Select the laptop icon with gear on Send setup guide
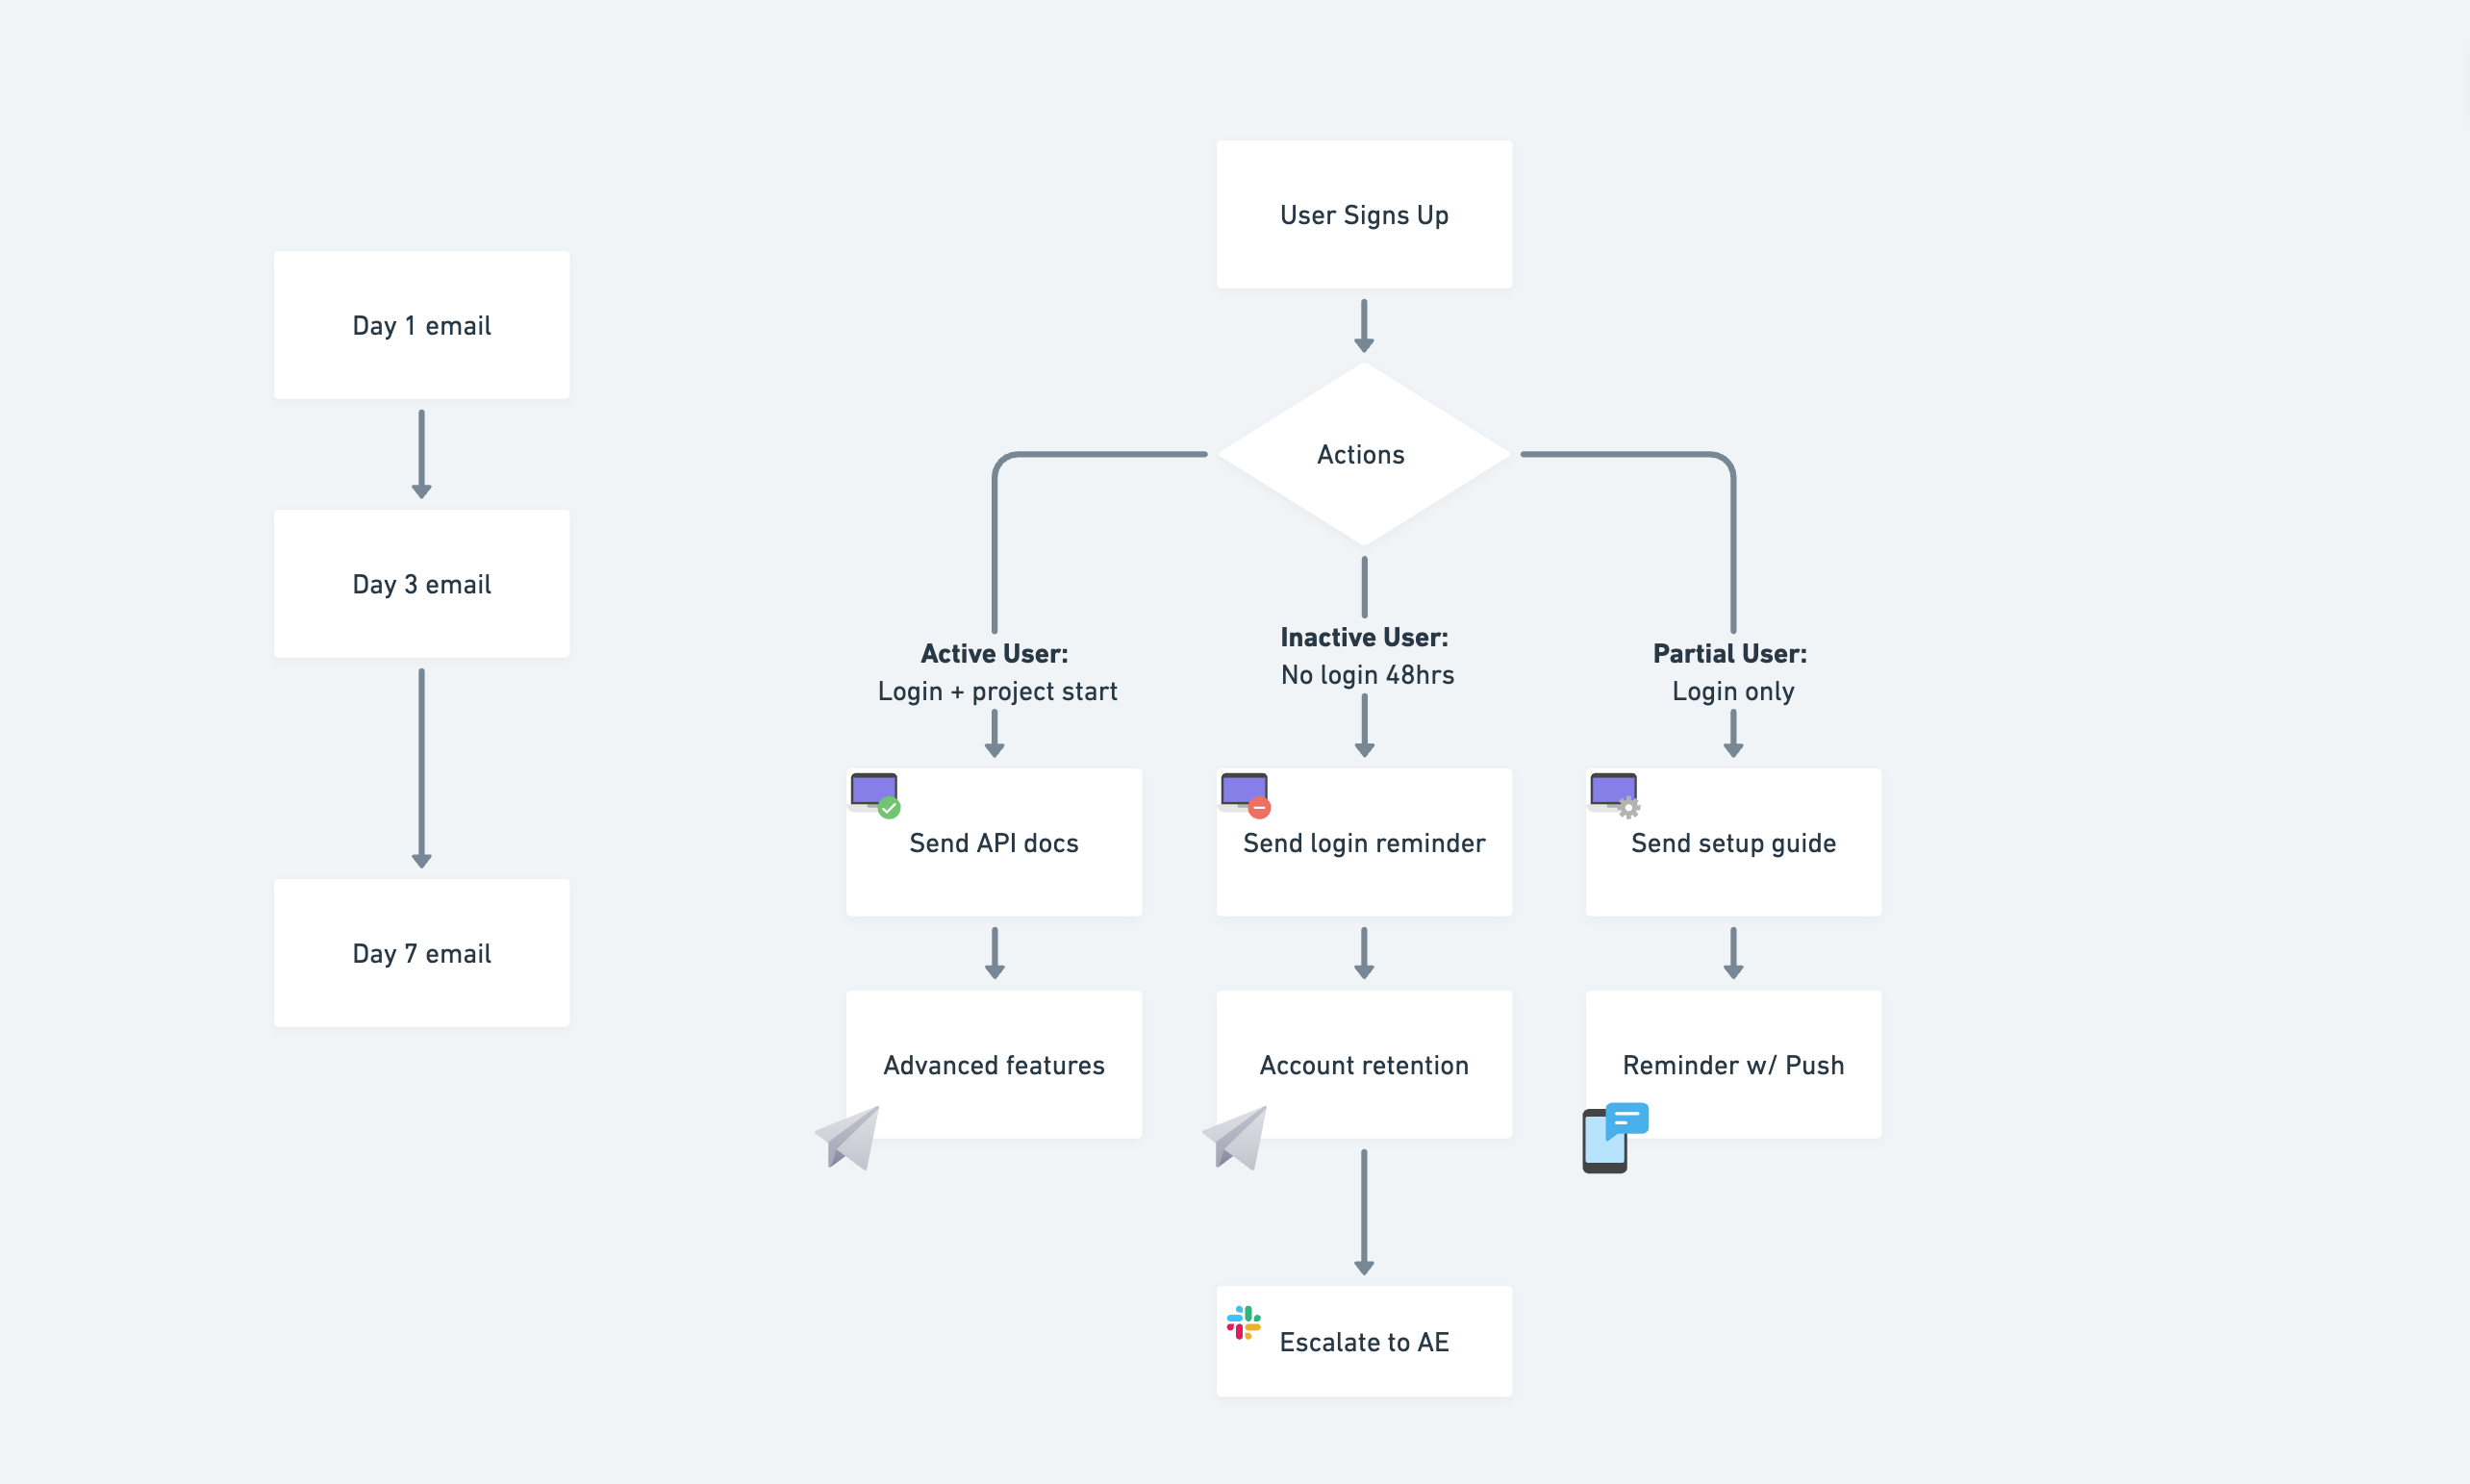This screenshot has height=1484, width=2470. (x=1612, y=794)
